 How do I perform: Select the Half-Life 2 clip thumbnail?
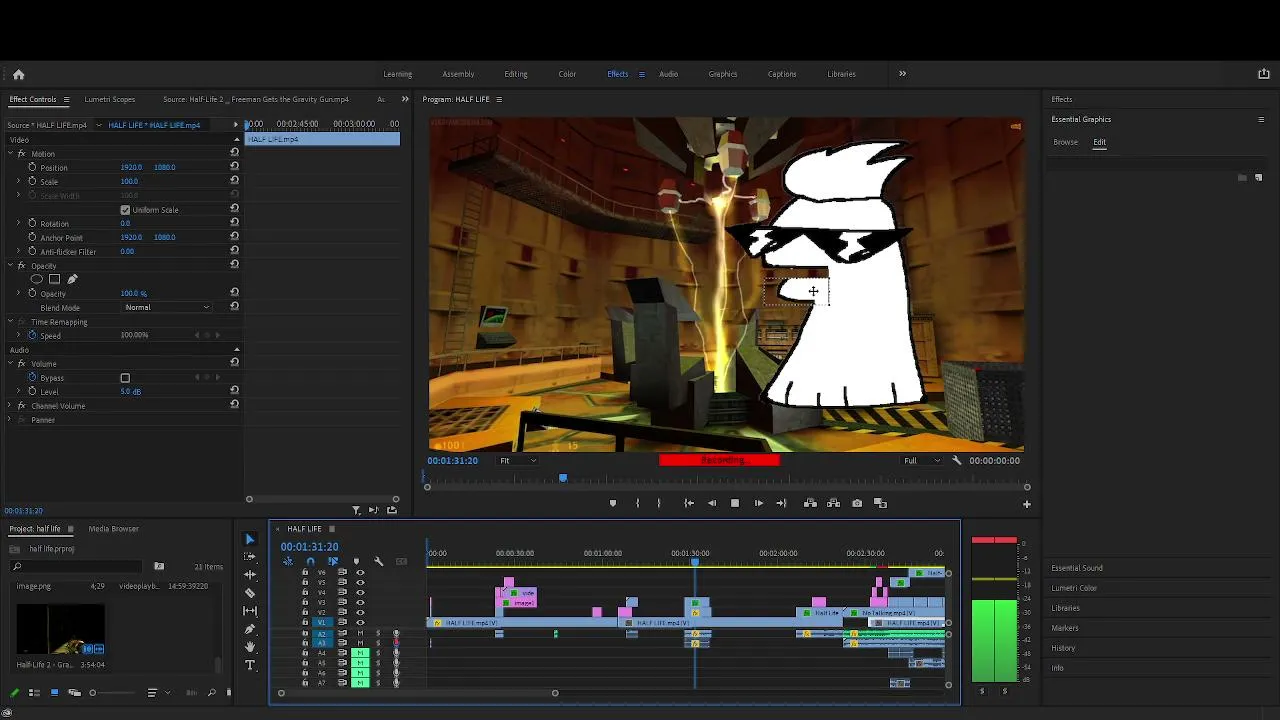[x=61, y=630]
